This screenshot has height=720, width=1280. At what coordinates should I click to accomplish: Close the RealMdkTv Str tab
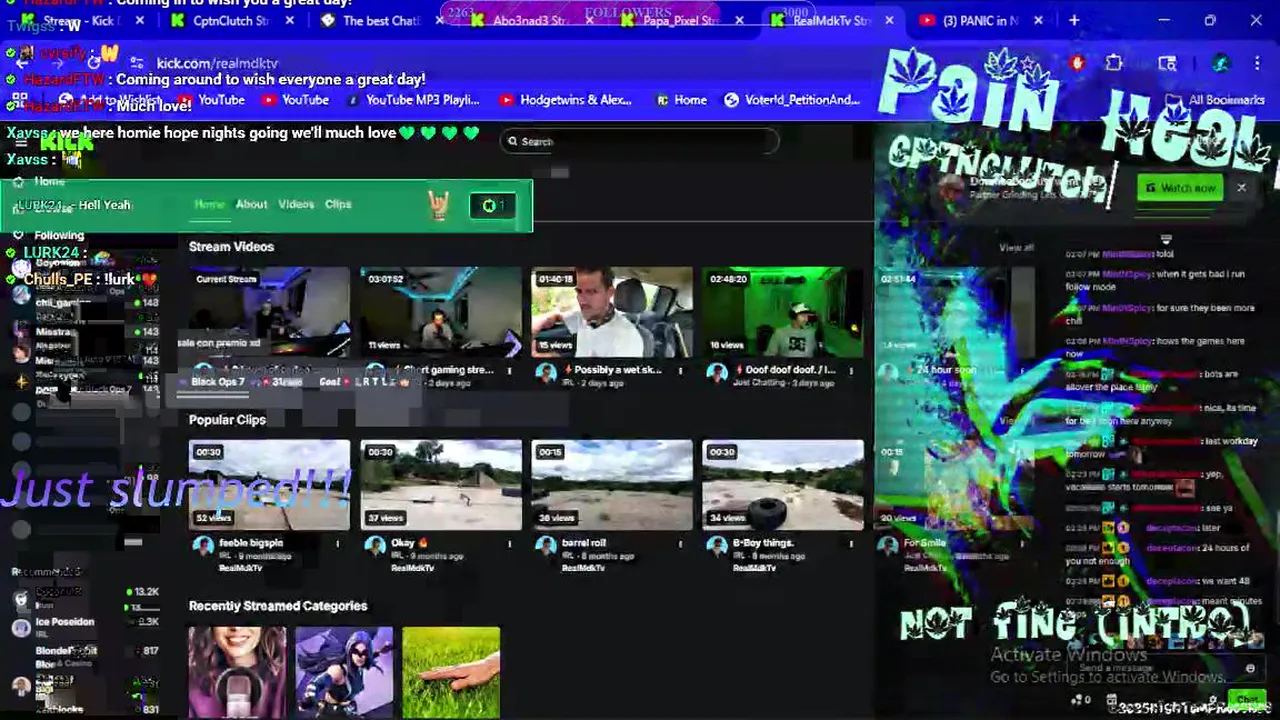pyautogui.click(x=889, y=20)
